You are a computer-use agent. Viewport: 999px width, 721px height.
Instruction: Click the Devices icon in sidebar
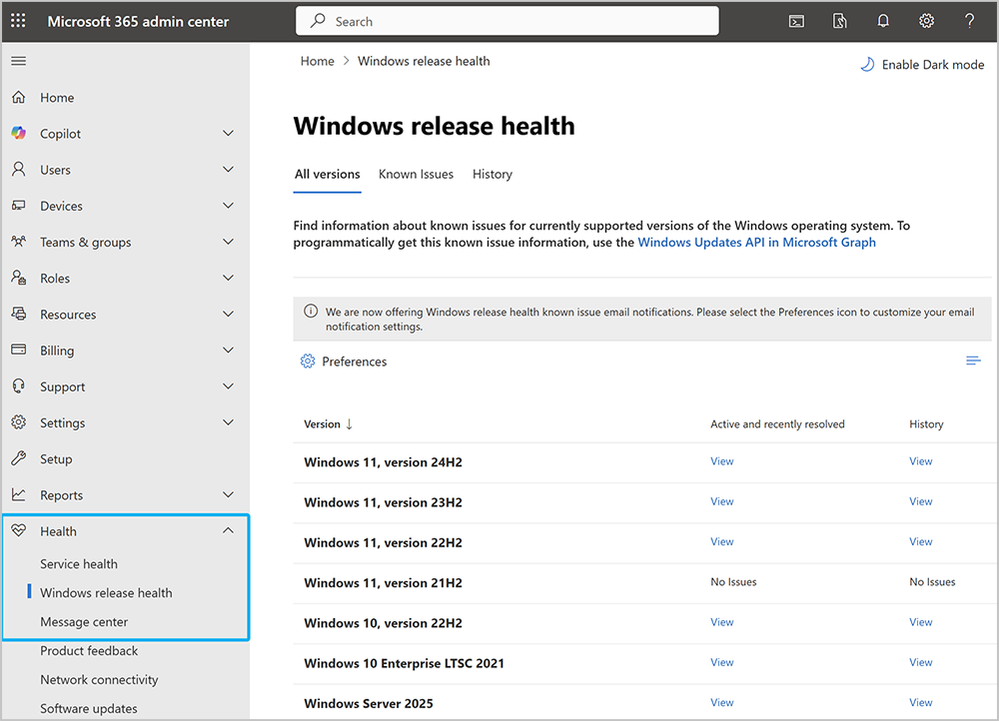[x=19, y=206]
